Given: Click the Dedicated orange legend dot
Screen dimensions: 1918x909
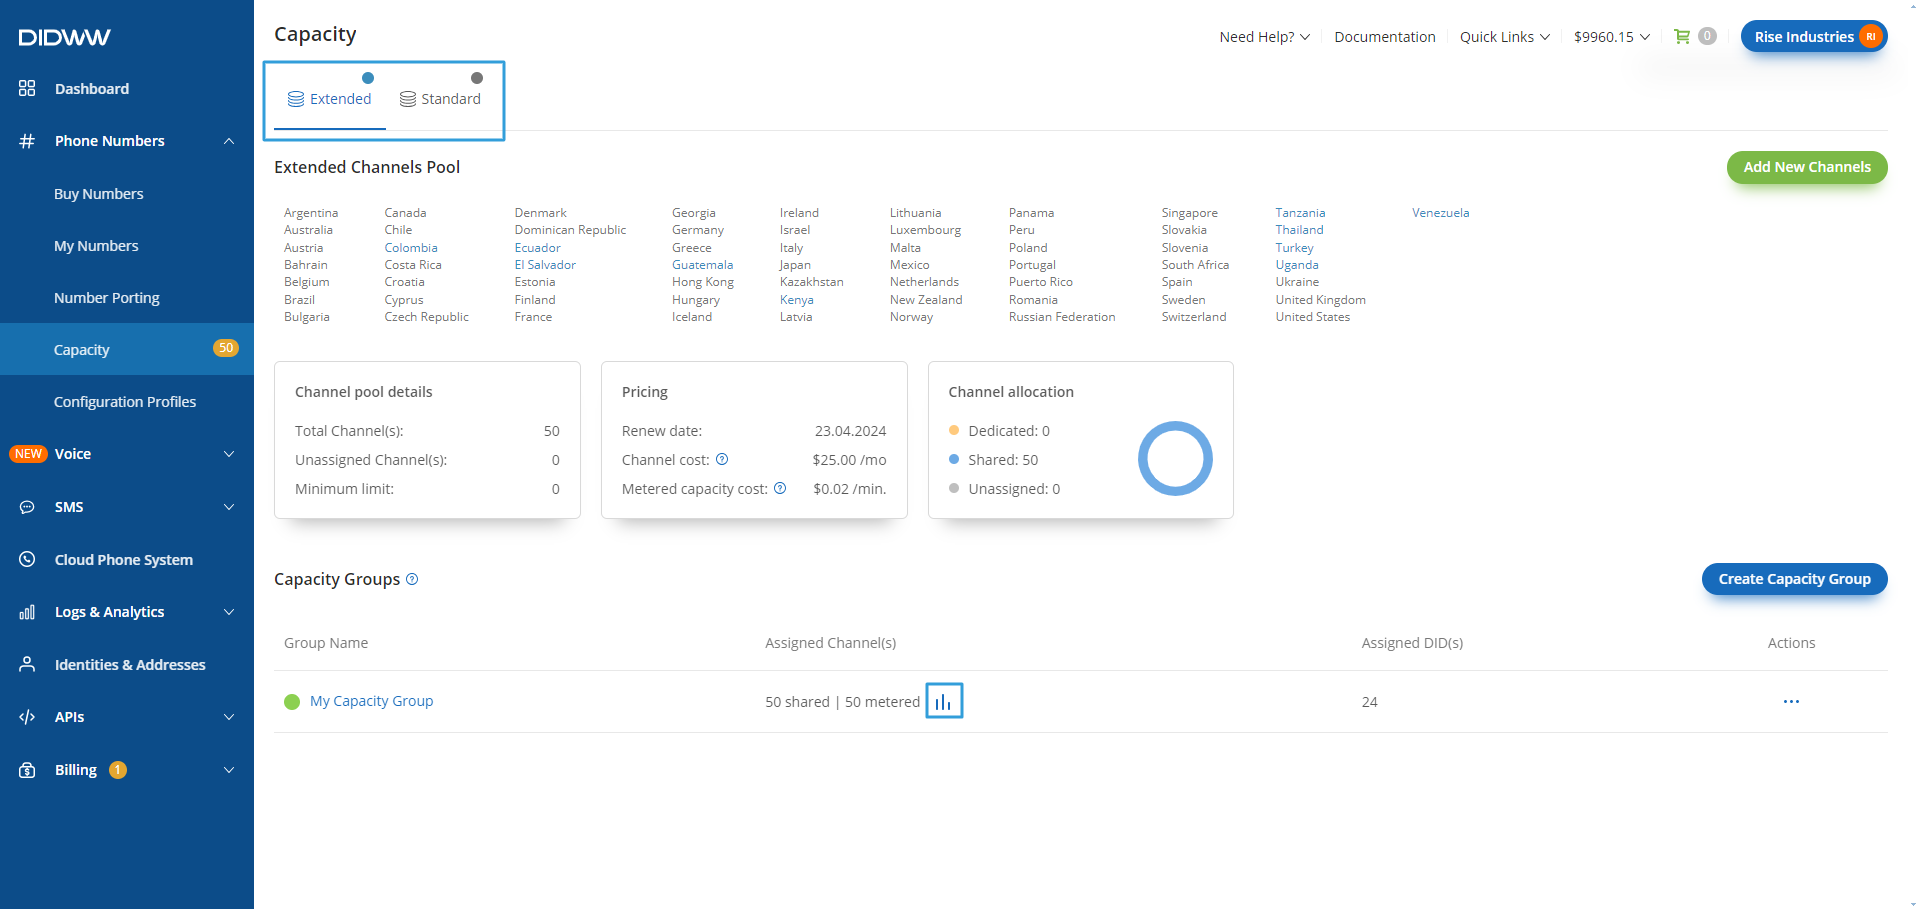Looking at the screenshot, I should tap(954, 430).
